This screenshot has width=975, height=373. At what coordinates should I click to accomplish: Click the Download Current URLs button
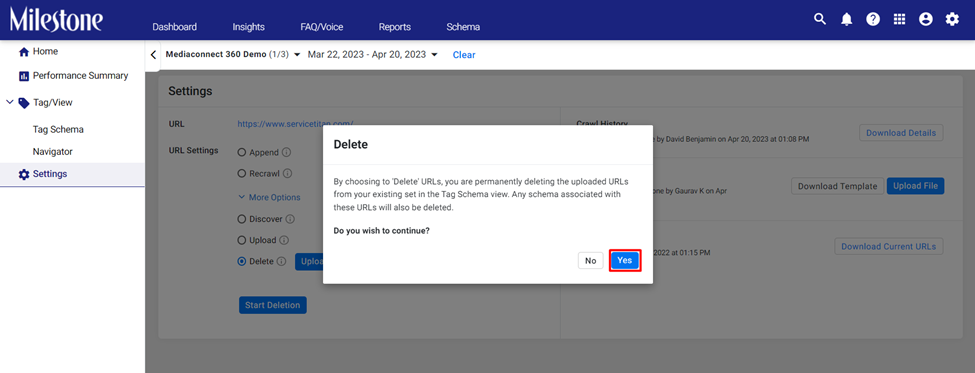889,246
